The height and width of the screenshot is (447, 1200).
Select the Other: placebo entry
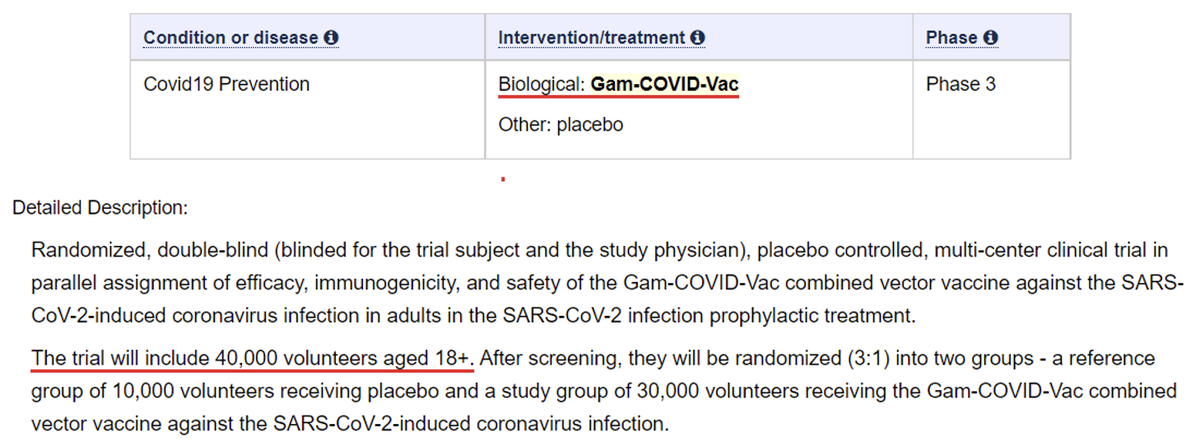[x=560, y=126]
